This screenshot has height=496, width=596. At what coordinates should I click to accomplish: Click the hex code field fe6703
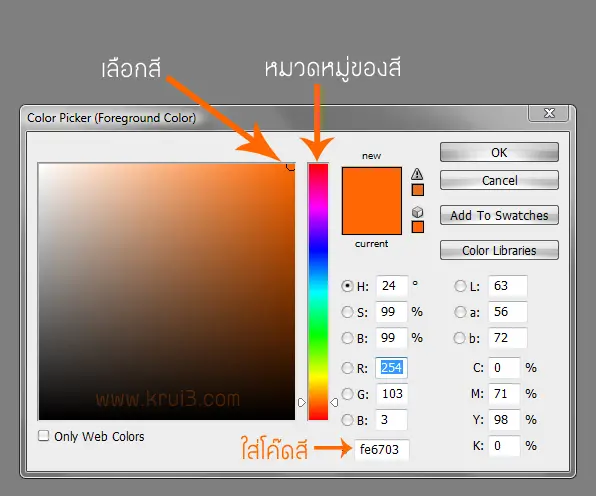[382, 450]
